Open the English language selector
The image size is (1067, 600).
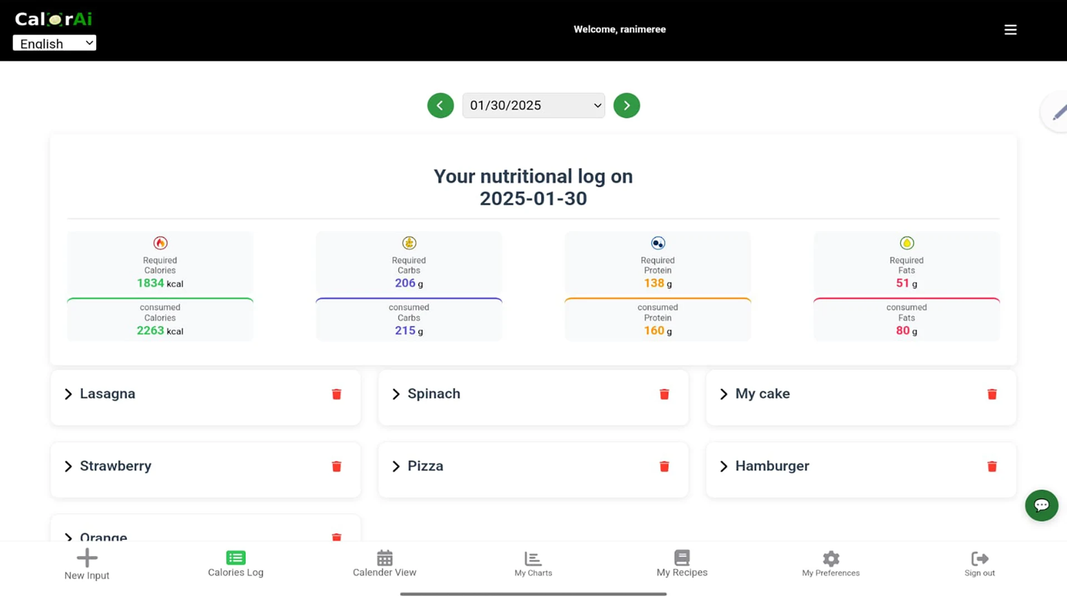coord(54,42)
